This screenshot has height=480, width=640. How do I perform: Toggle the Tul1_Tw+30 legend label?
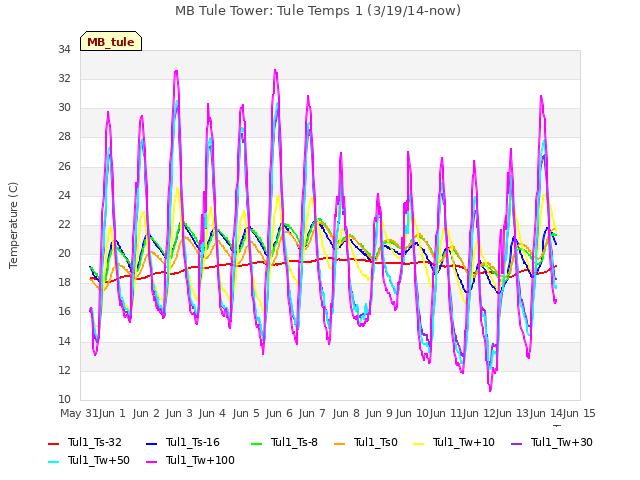coord(562,442)
